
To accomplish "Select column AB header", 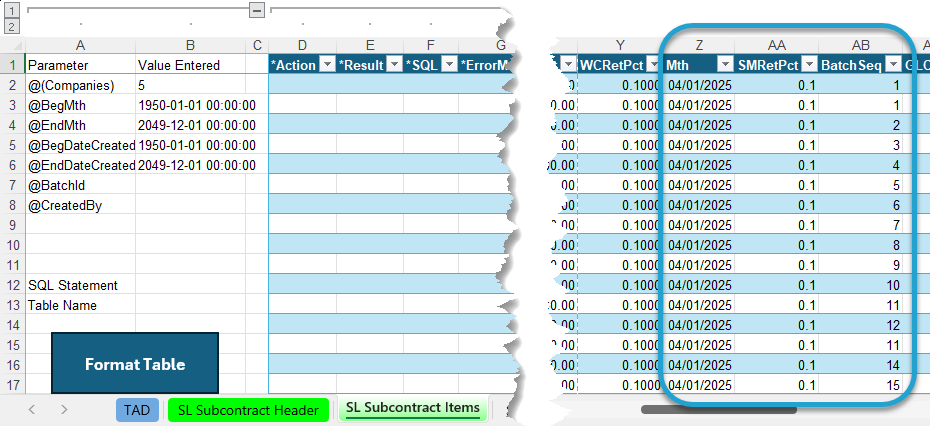I will point(861,46).
